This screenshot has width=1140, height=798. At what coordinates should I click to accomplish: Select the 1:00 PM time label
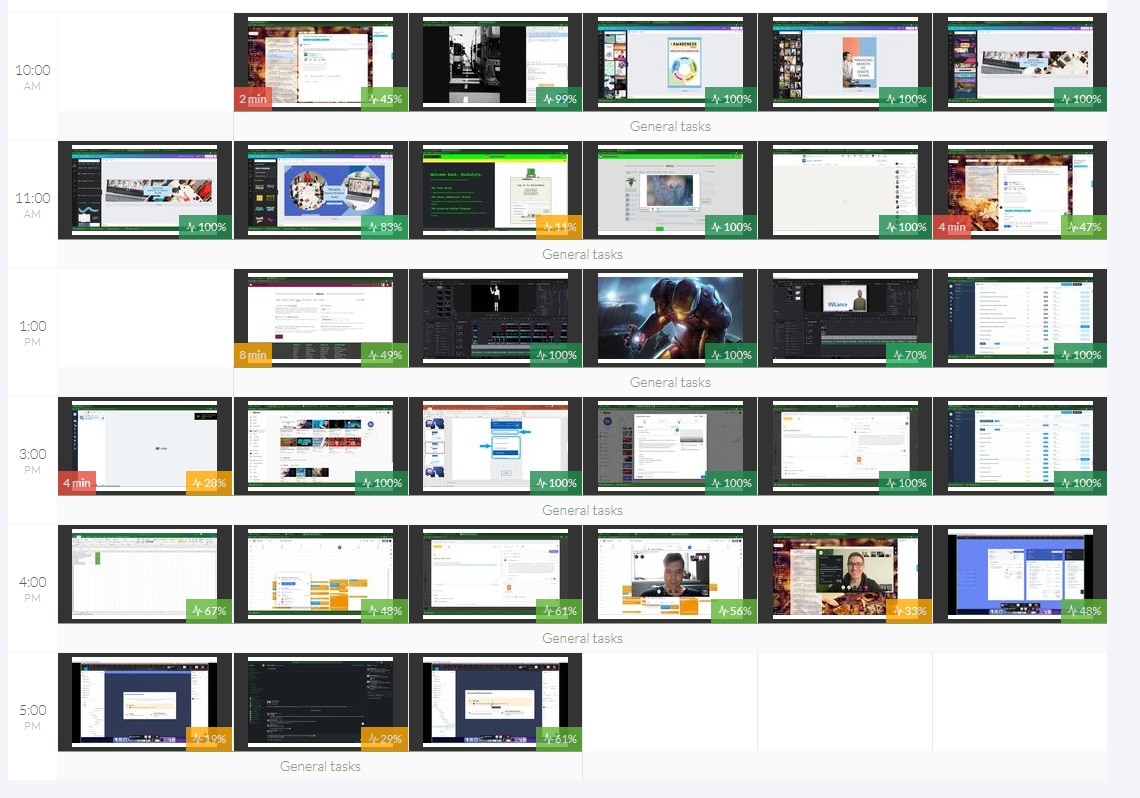[x=33, y=332]
